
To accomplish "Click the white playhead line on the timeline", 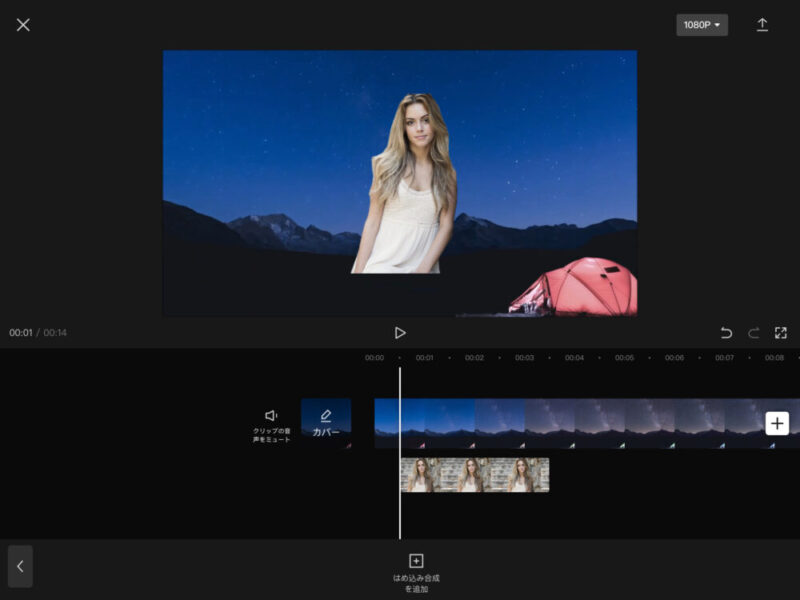I will click(x=400, y=510).
